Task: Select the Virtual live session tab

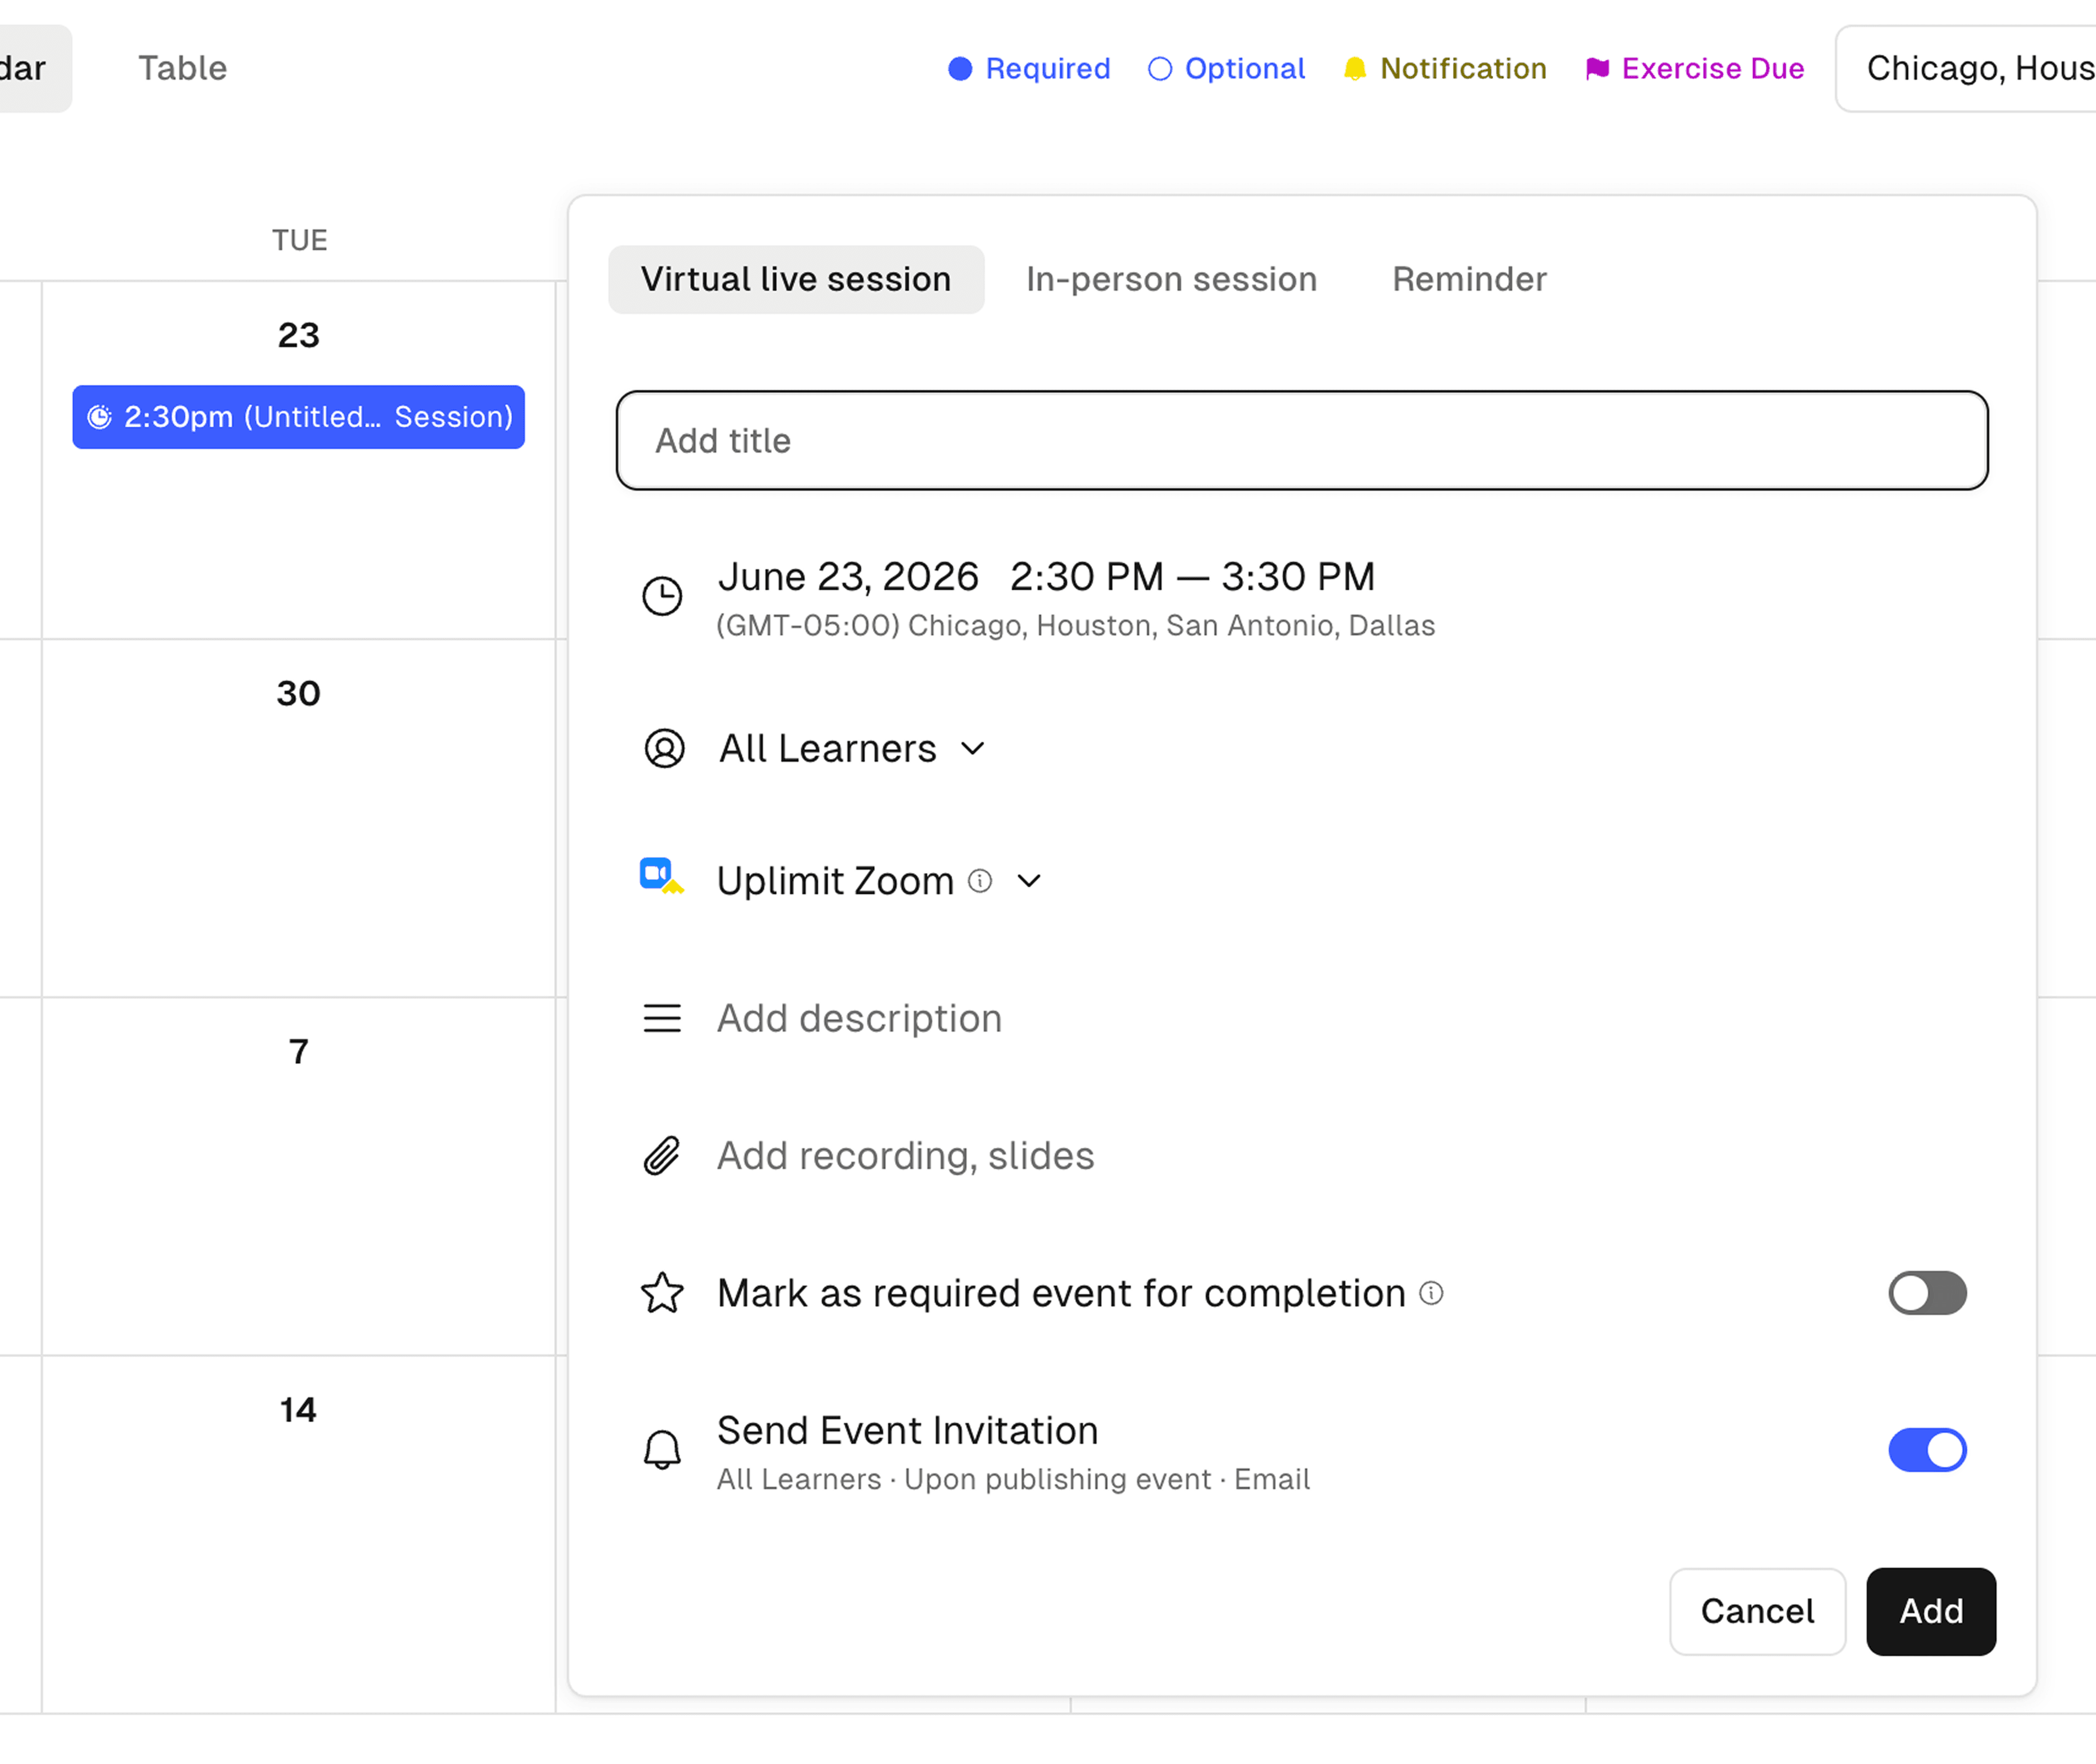Action: 796,279
